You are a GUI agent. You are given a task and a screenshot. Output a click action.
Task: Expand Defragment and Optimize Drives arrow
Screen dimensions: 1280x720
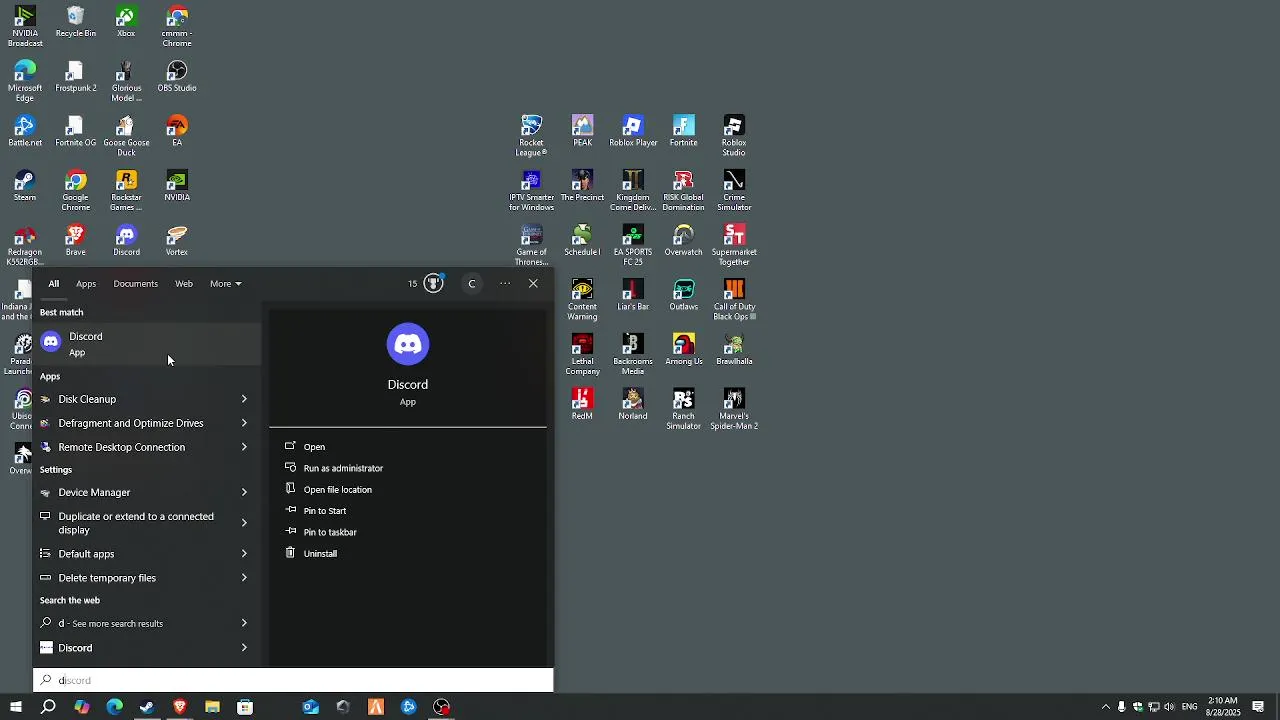pos(244,423)
